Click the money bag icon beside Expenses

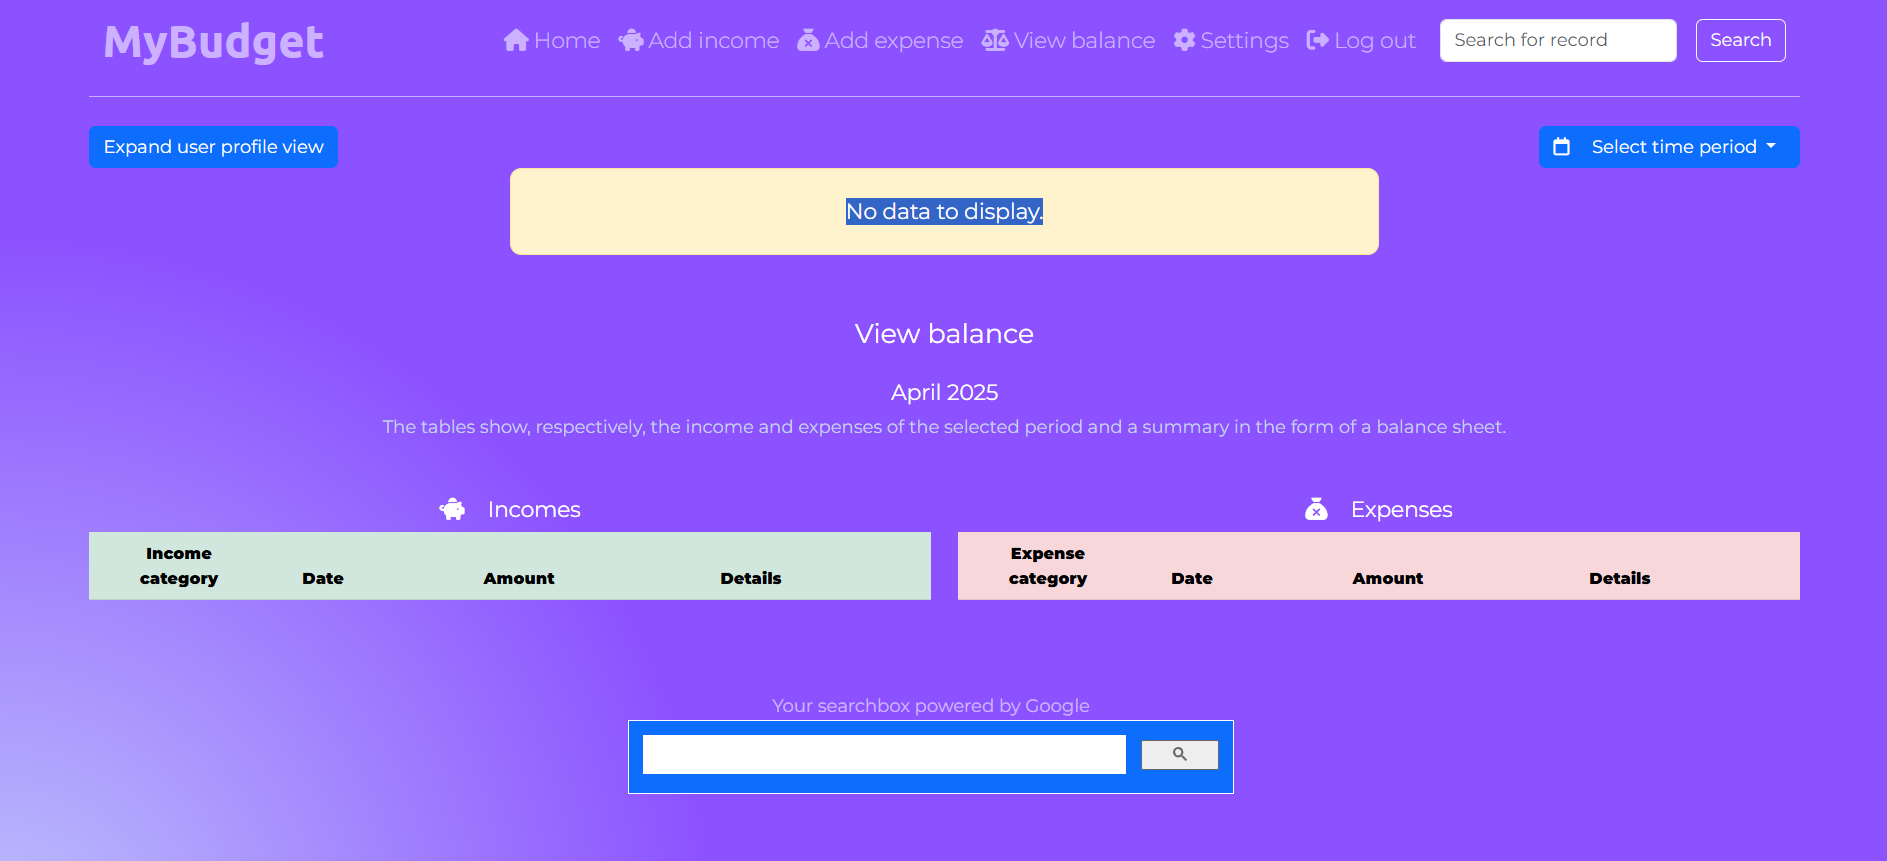coord(1316,510)
